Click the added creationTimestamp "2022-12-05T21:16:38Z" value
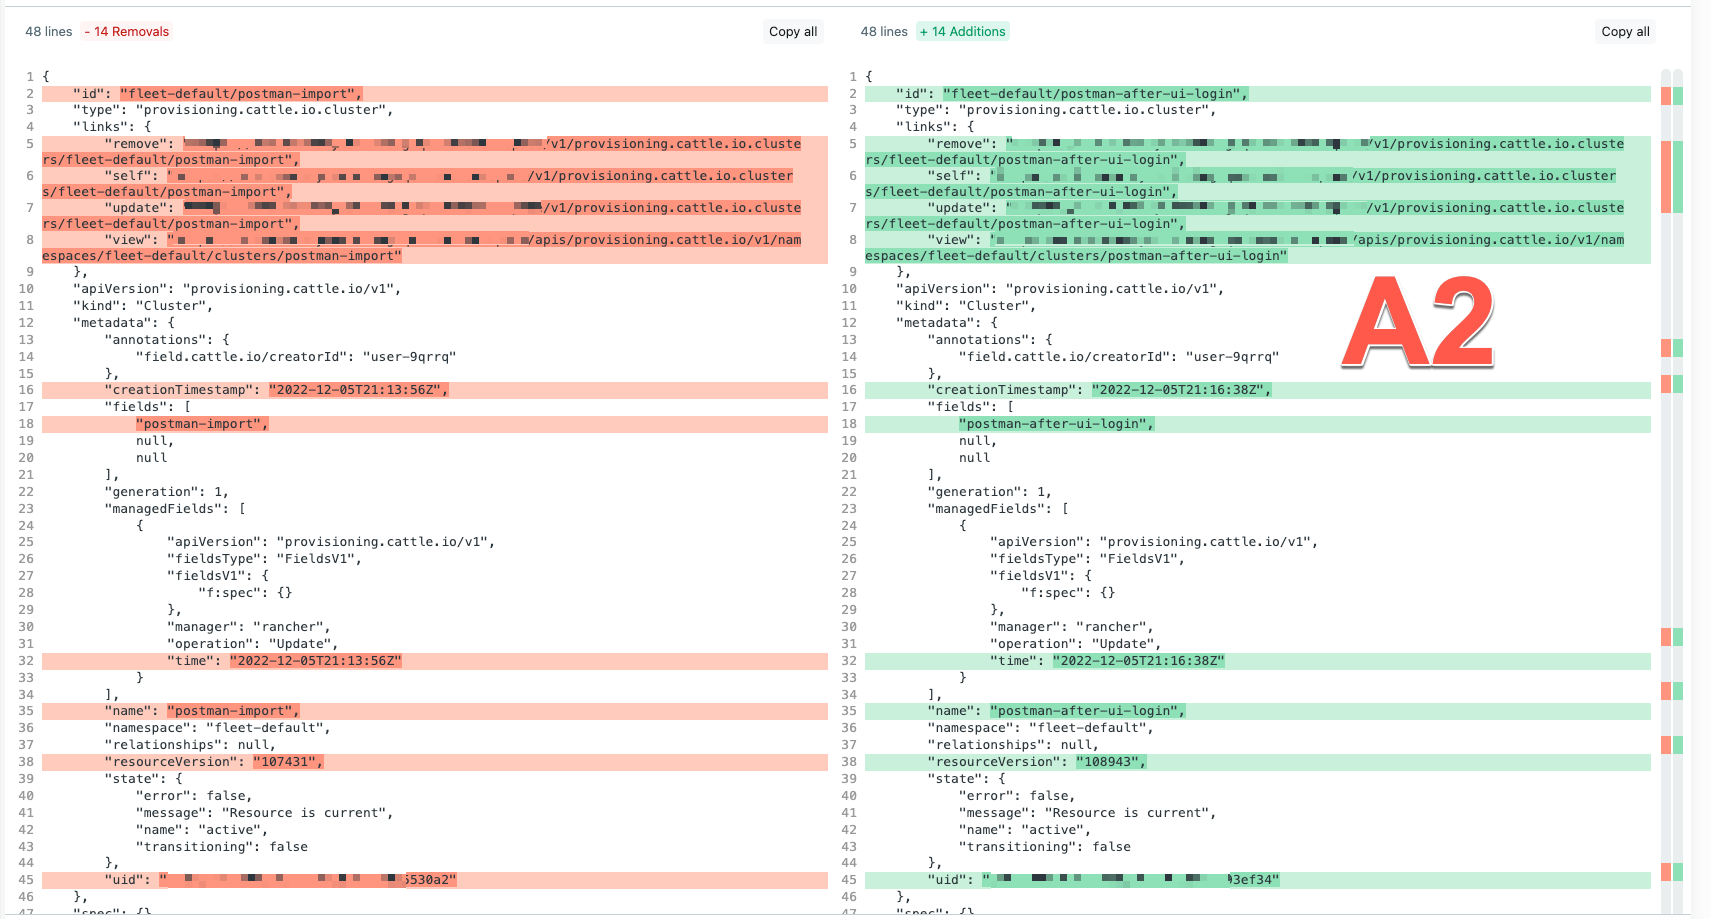Viewport: 1718px width, 919px height. pos(1181,389)
